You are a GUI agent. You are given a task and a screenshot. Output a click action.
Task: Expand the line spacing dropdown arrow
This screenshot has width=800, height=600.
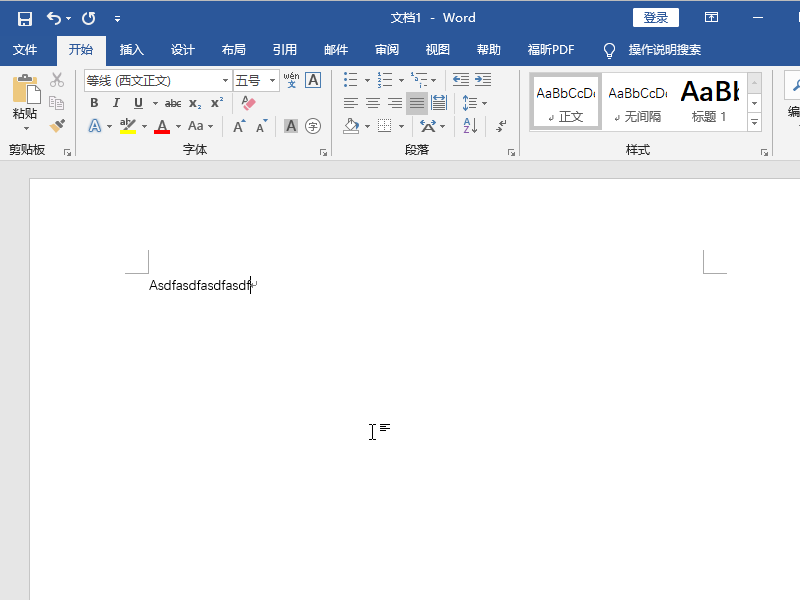coord(485,103)
